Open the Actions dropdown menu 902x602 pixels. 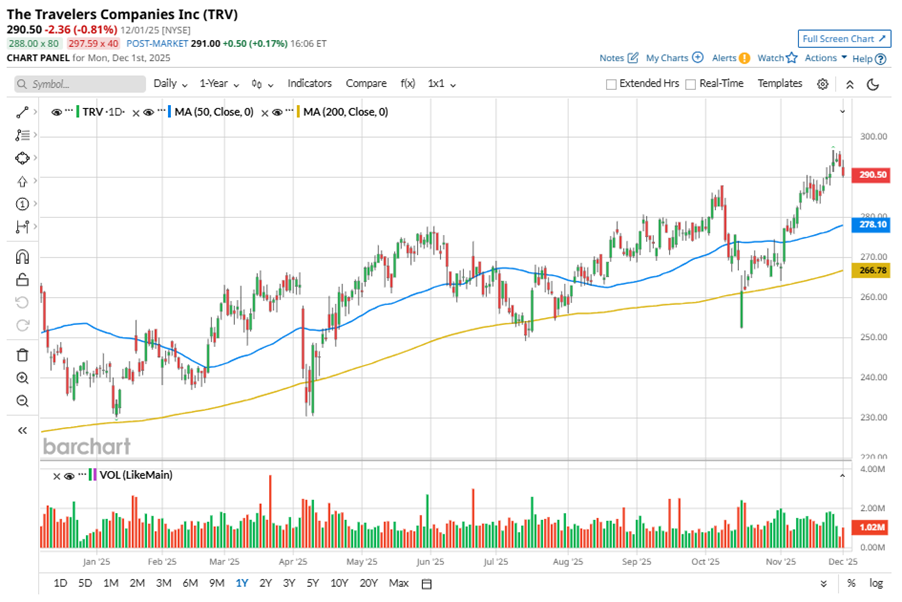[825, 58]
